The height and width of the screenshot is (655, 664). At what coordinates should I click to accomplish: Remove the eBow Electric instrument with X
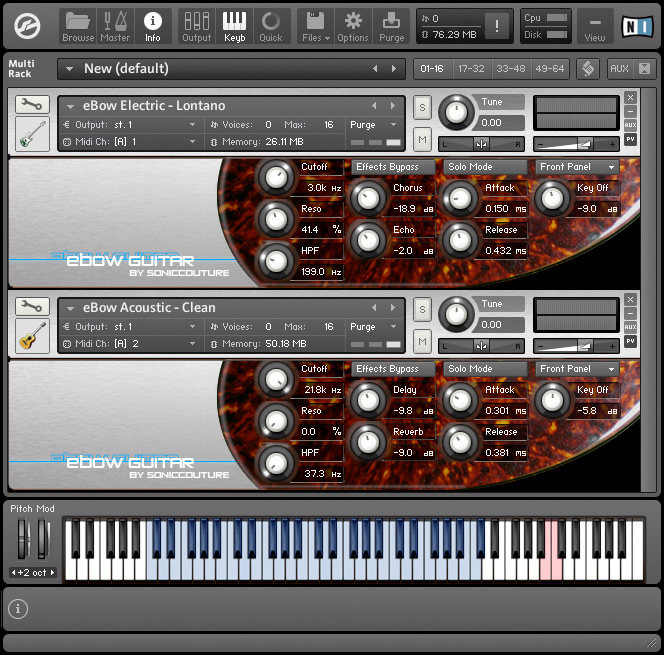[x=630, y=97]
